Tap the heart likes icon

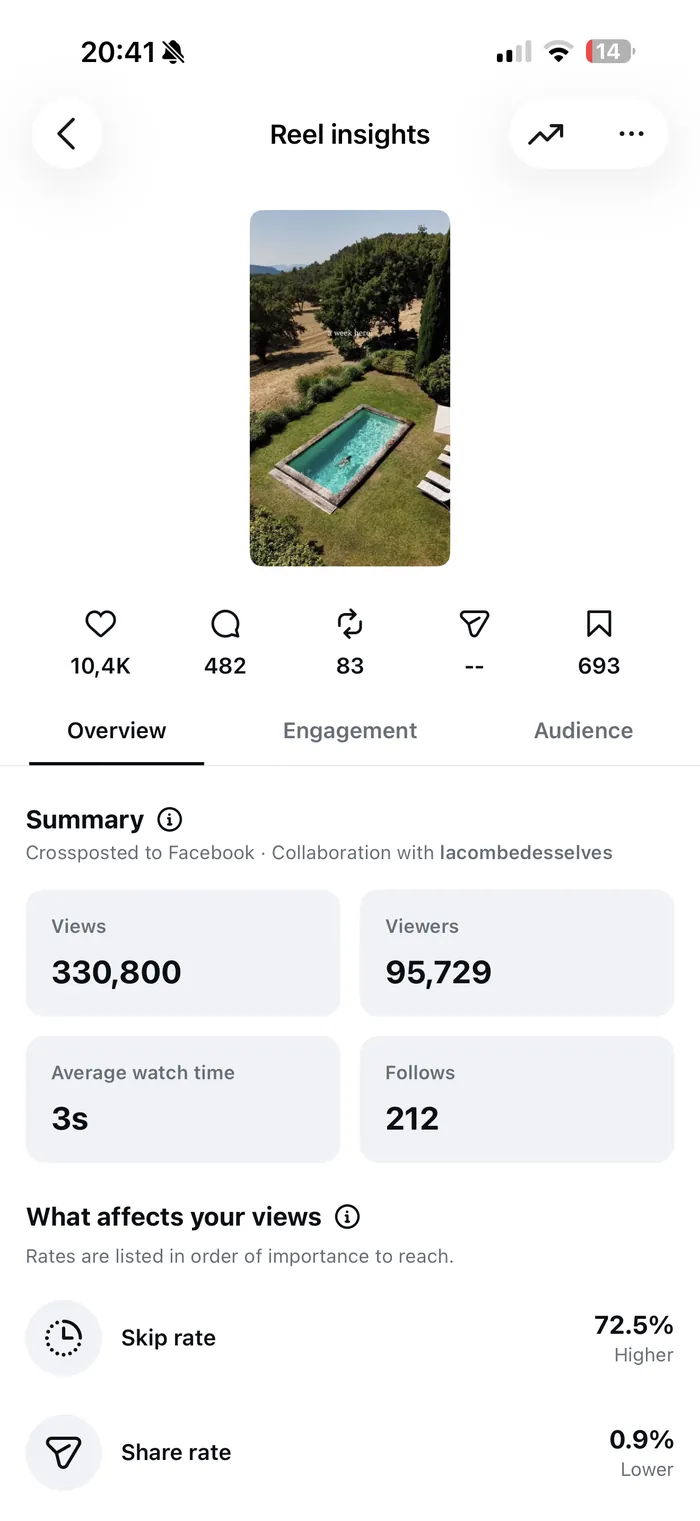tap(100, 624)
